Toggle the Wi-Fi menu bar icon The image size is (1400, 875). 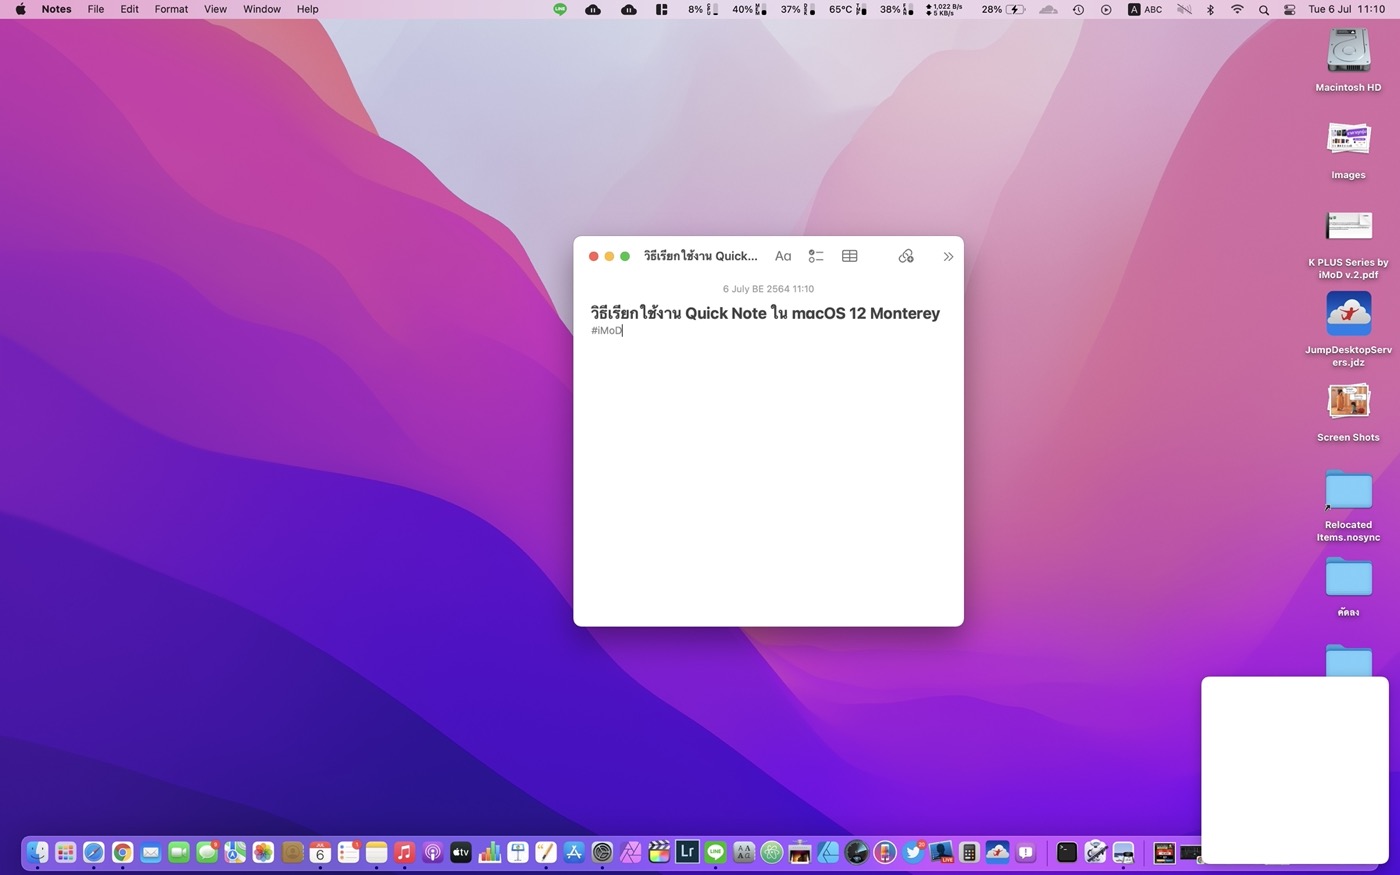(1237, 9)
